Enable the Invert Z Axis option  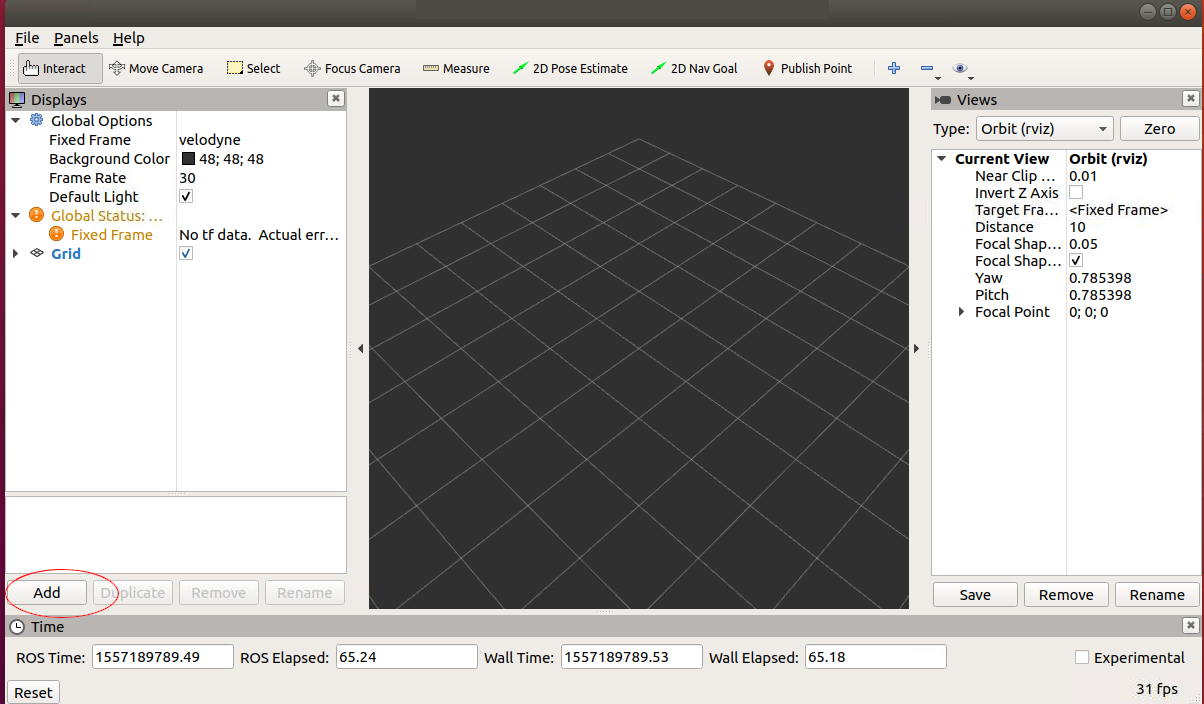point(1077,192)
